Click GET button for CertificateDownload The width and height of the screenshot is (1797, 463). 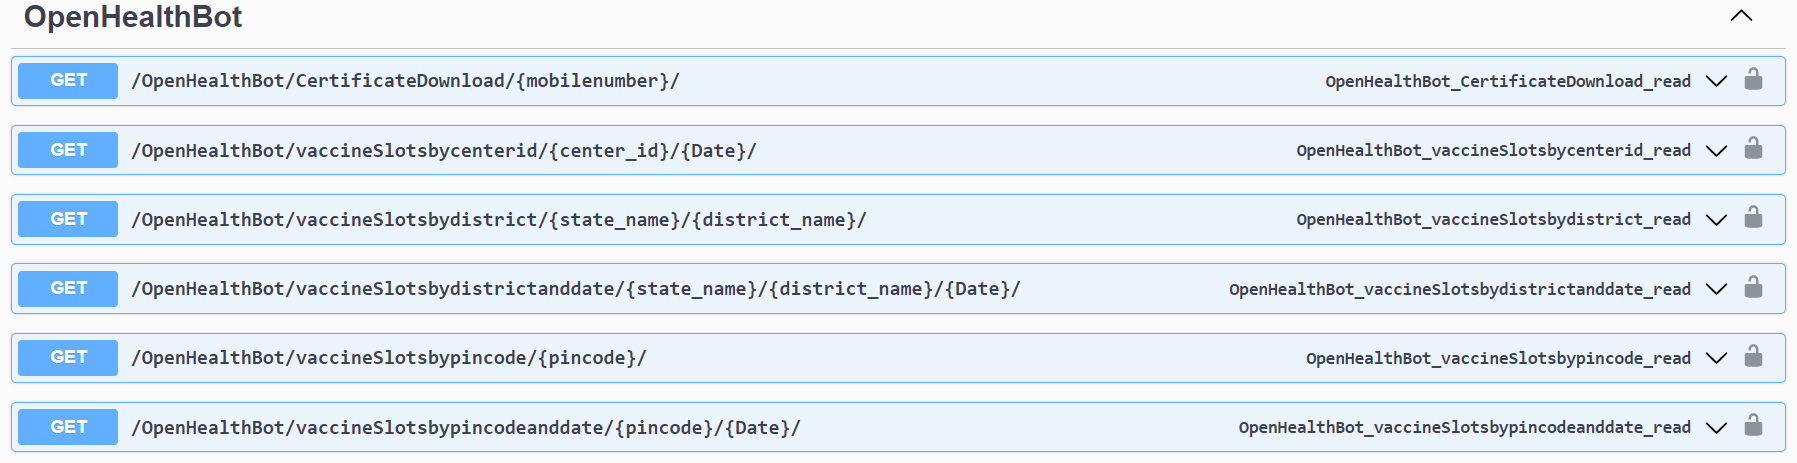pos(68,81)
